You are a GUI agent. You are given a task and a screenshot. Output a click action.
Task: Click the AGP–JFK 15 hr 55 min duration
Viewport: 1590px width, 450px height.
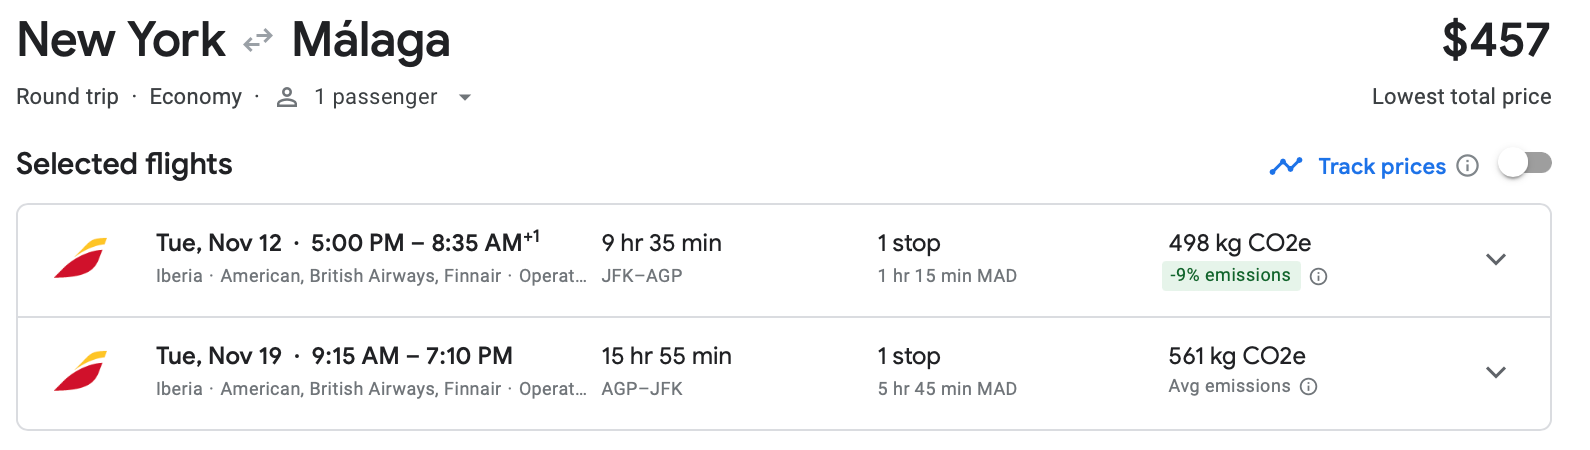(x=666, y=357)
